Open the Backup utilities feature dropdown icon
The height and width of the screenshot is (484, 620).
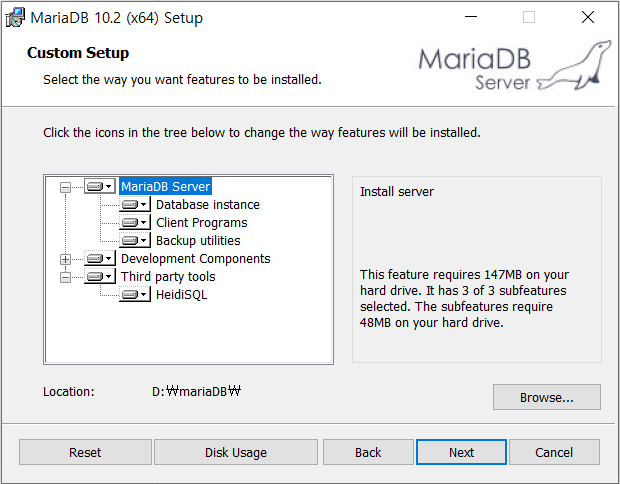(135, 240)
